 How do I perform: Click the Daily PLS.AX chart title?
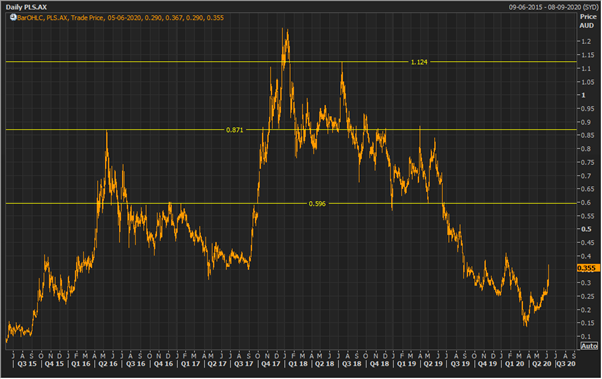pos(26,7)
